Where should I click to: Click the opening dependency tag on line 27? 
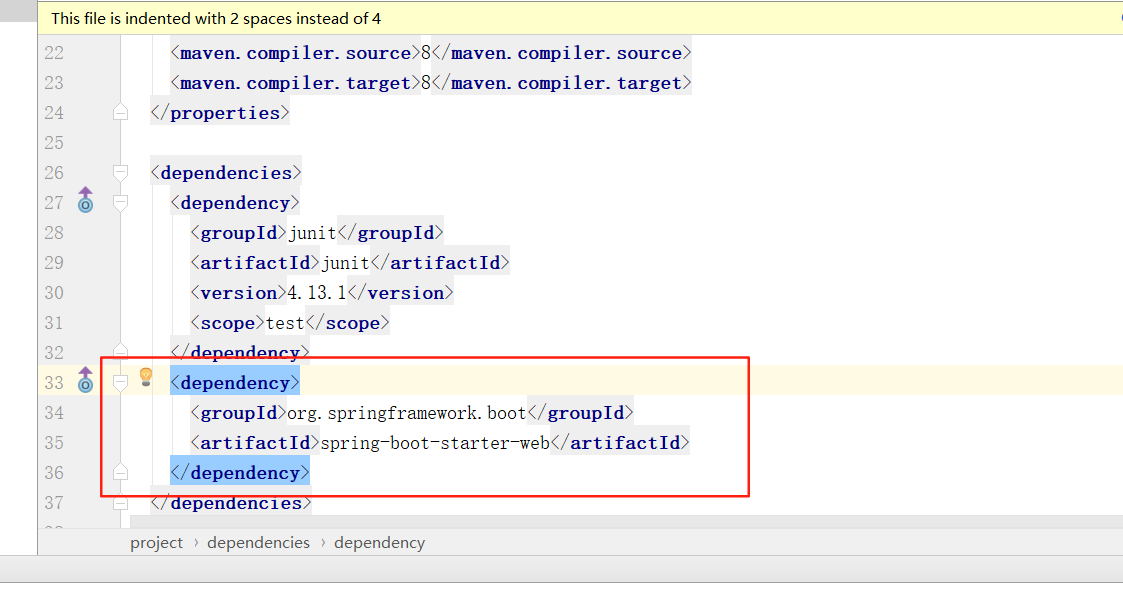235,203
